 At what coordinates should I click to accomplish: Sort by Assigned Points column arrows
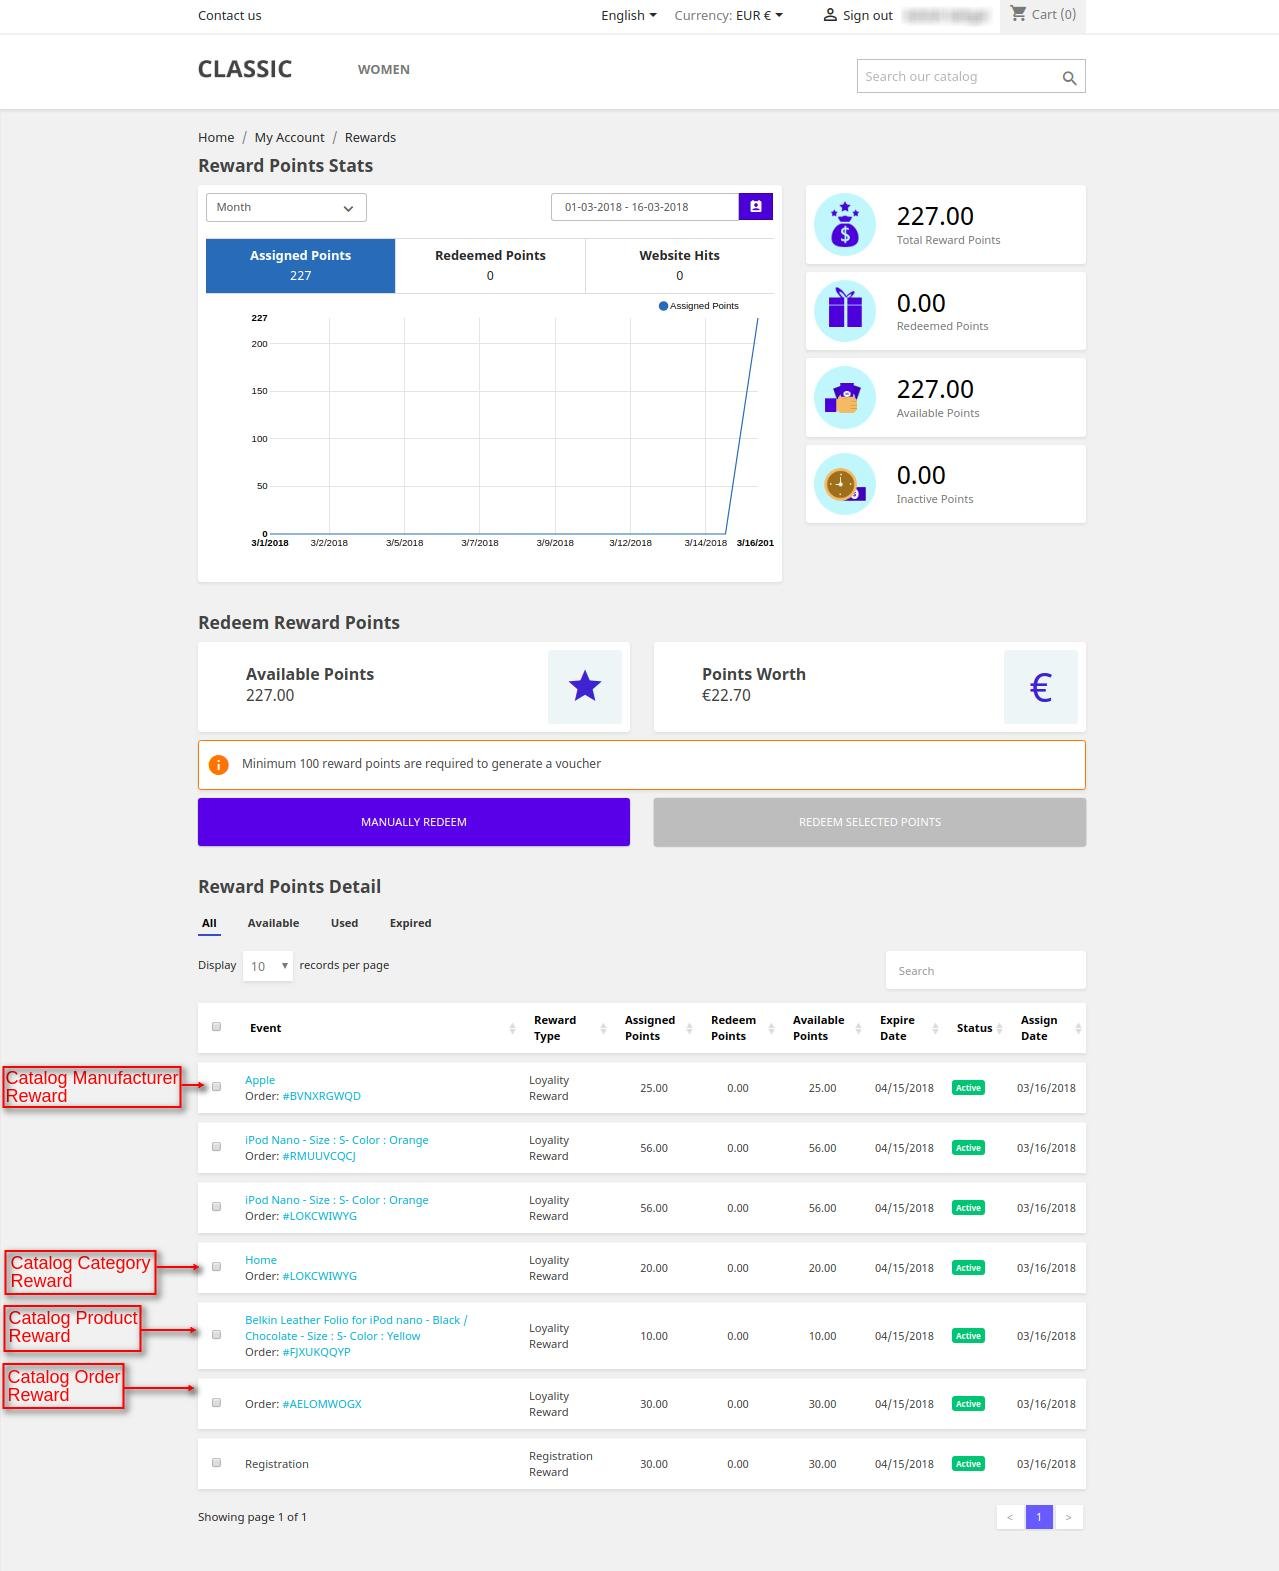point(689,1029)
